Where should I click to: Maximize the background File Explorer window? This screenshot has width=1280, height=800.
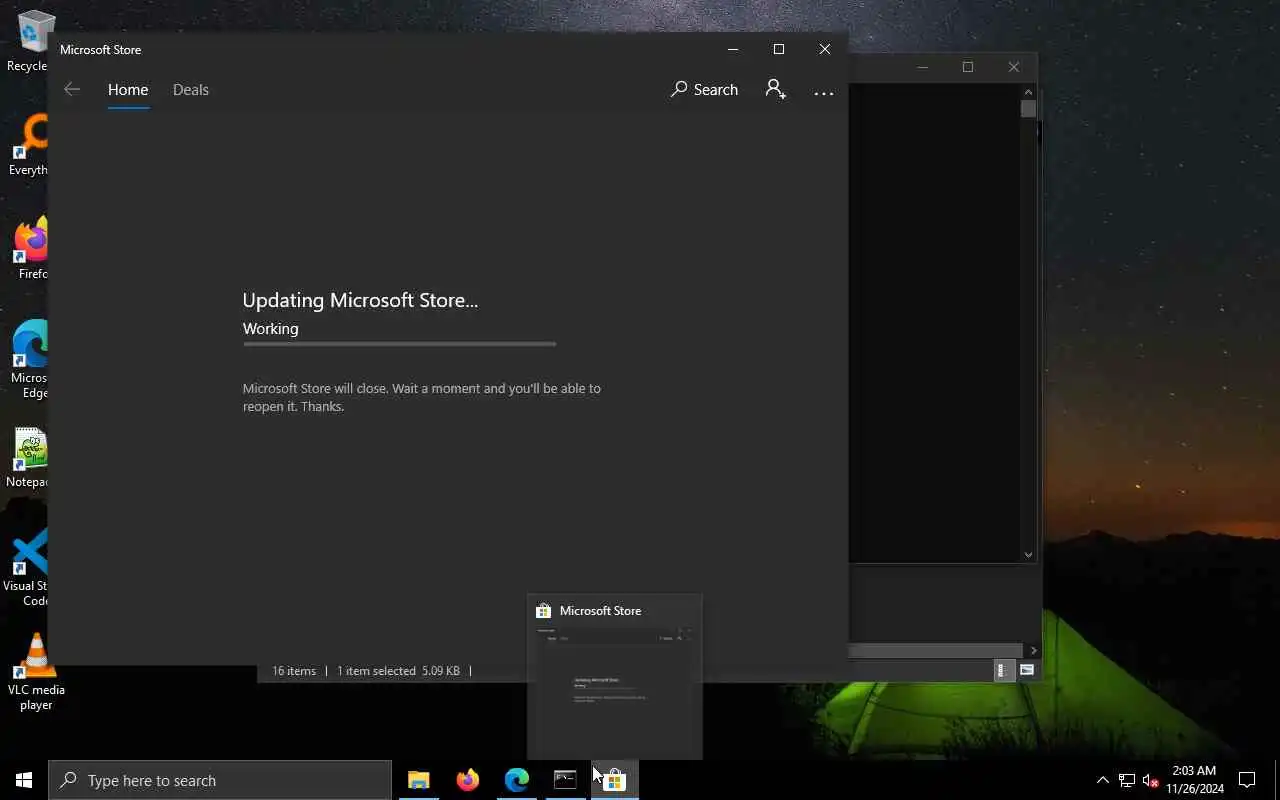click(967, 67)
